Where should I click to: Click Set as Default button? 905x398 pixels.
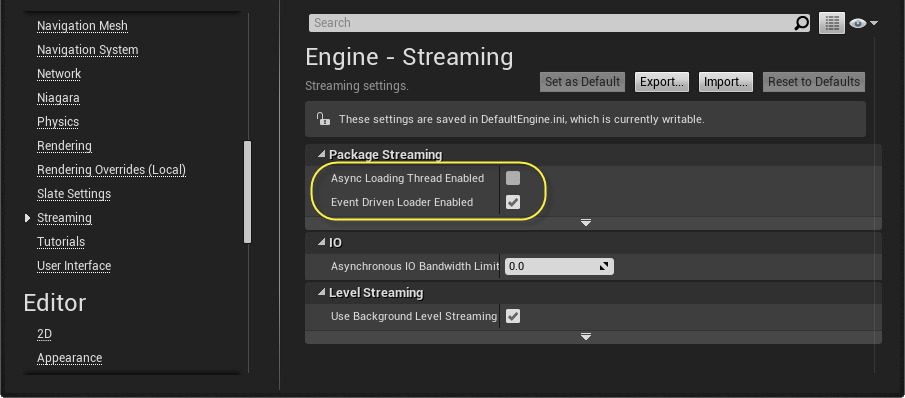pyautogui.click(x=582, y=82)
